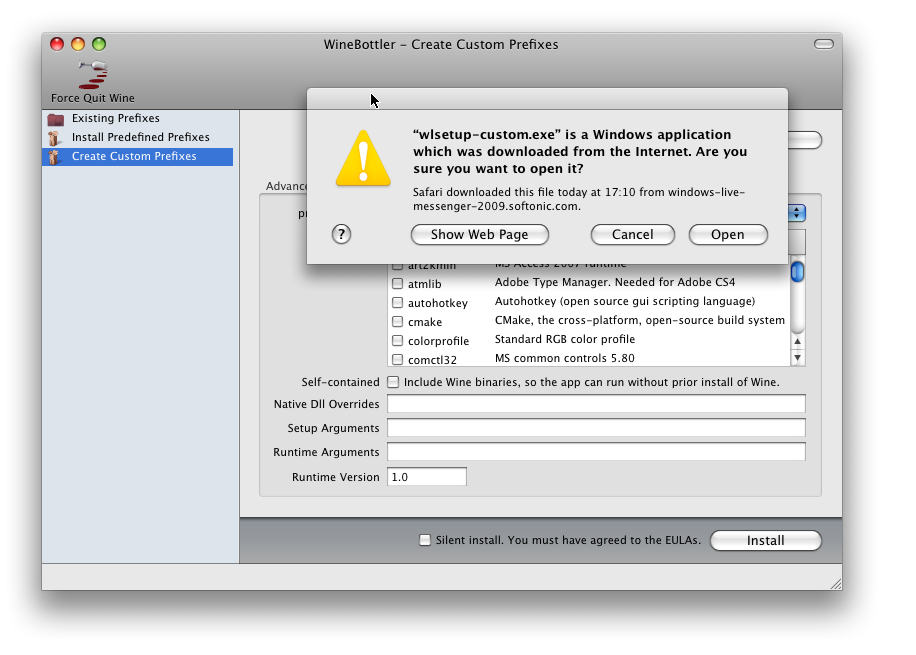The height and width of the screenshot is (655, 916).
Task: Enable the autohotkey checkbox
Action: click(397, 302)
